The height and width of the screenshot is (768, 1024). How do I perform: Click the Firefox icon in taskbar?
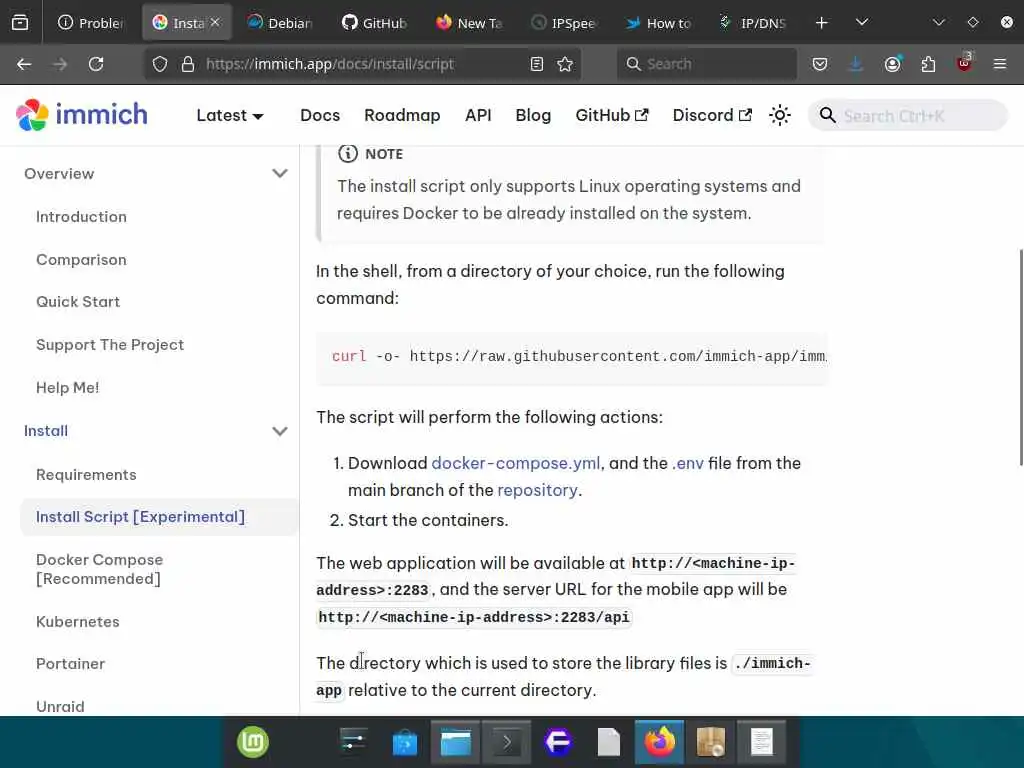[660, 743]
